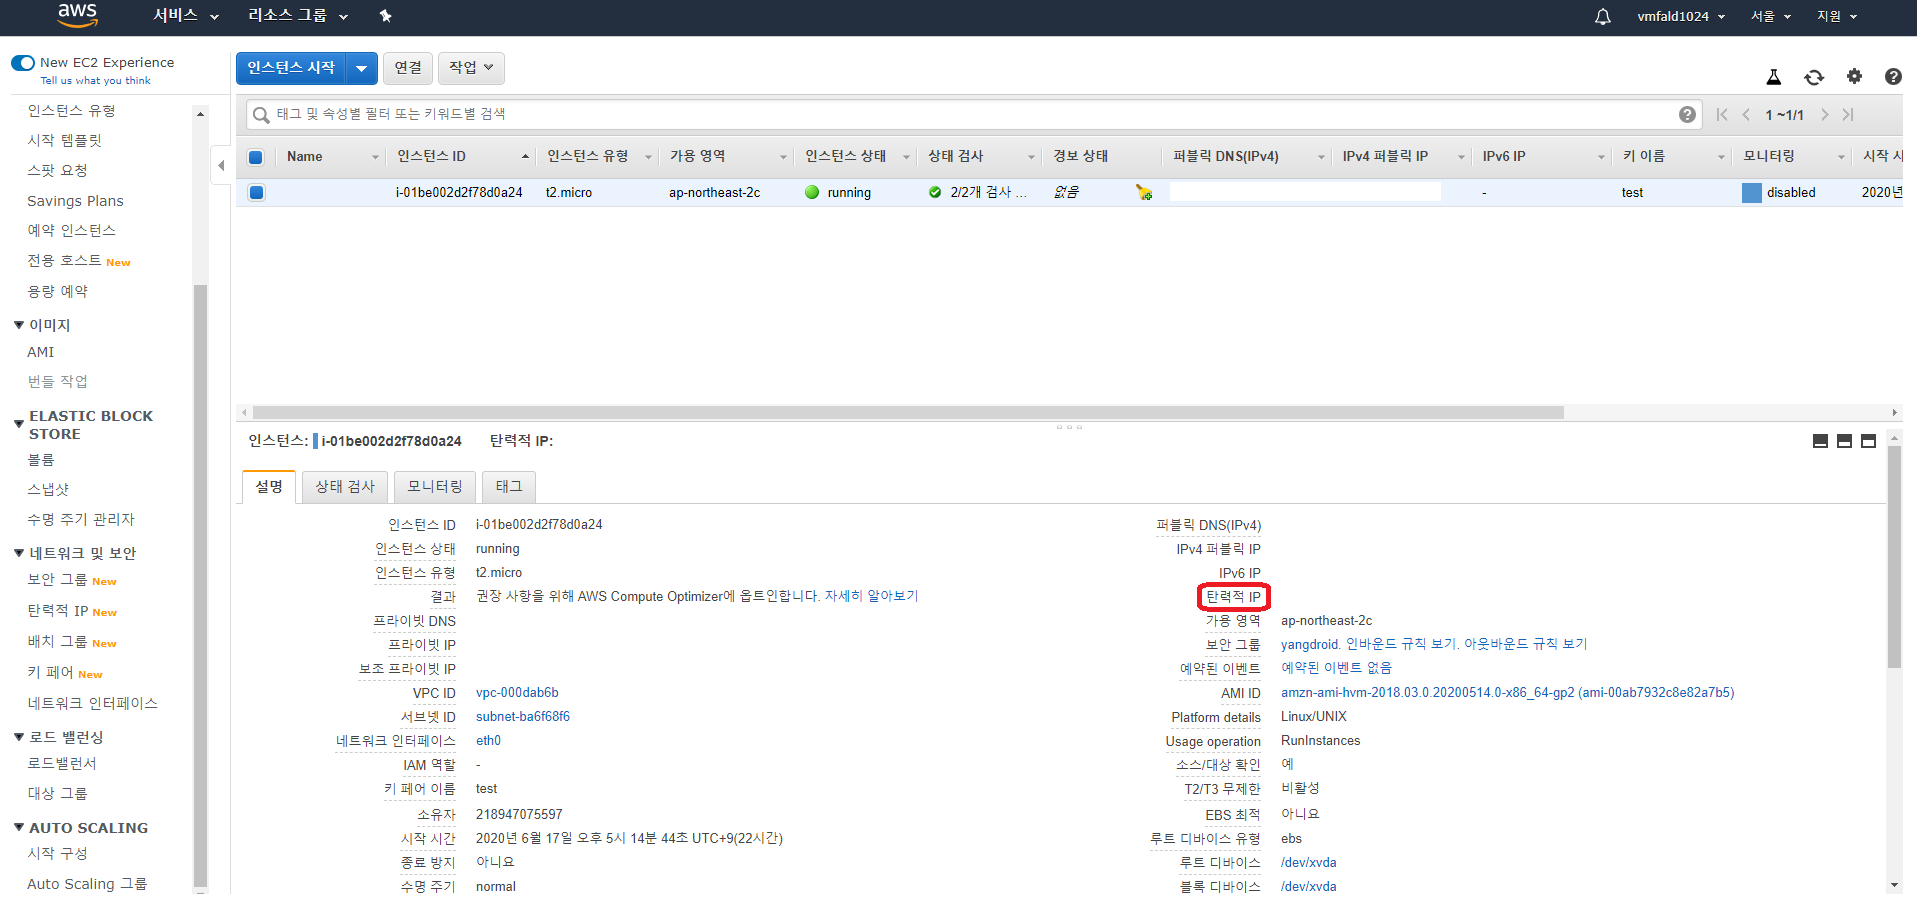Sort by Name column header
The height and width of the screenshot is (901, 1917).
point(332,157)
